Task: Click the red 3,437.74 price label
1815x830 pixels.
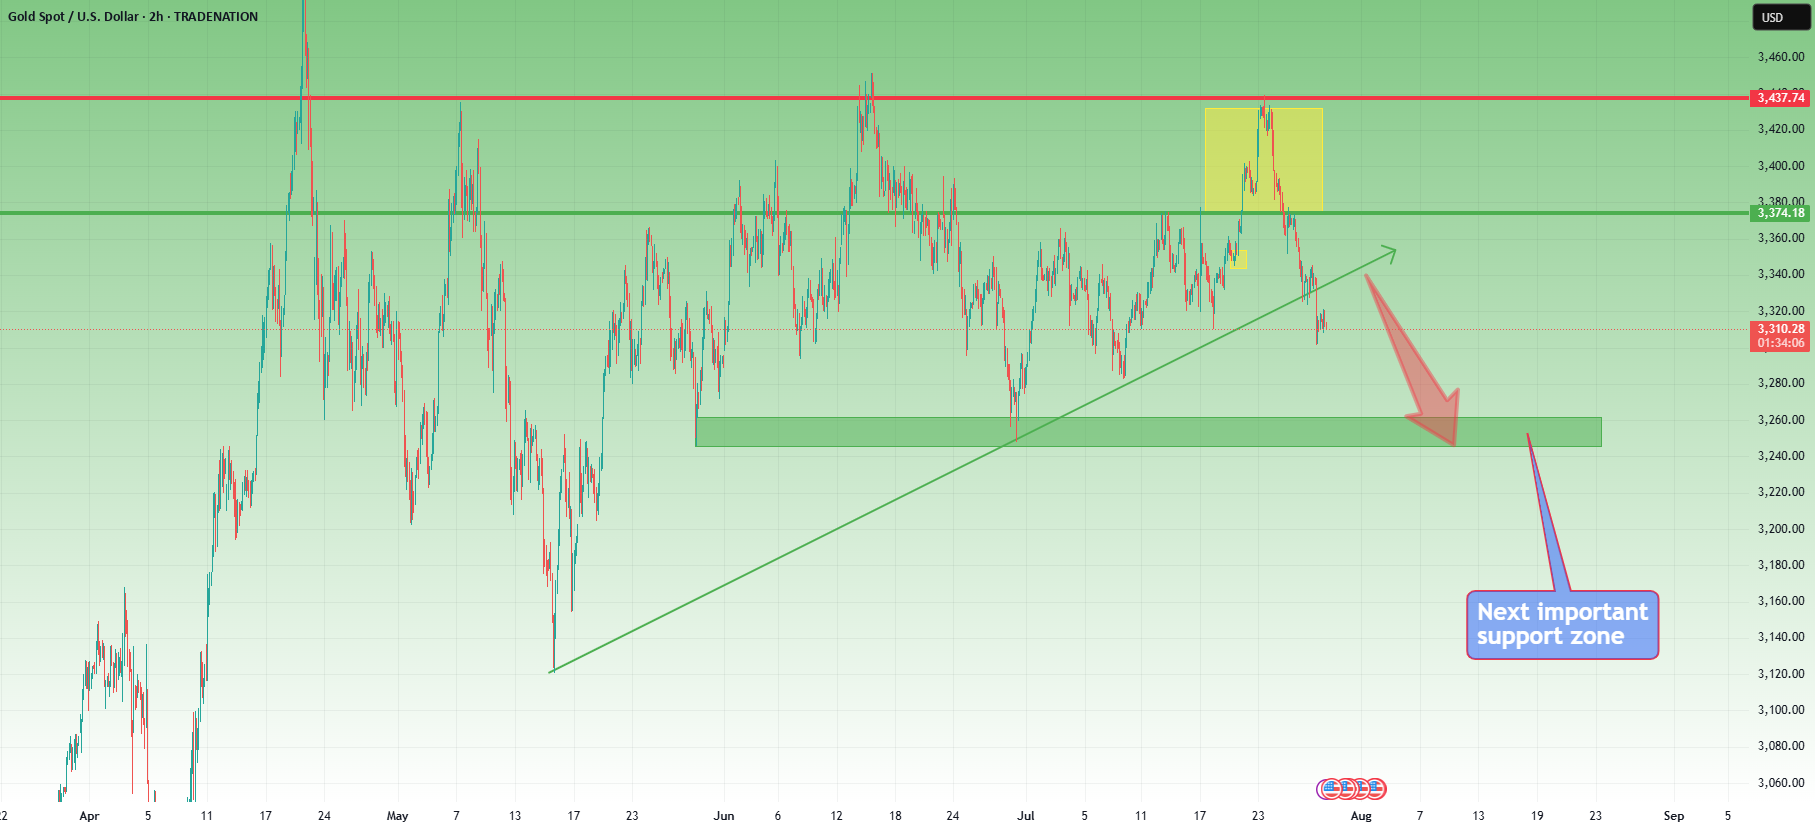Action: [1781, 97]
